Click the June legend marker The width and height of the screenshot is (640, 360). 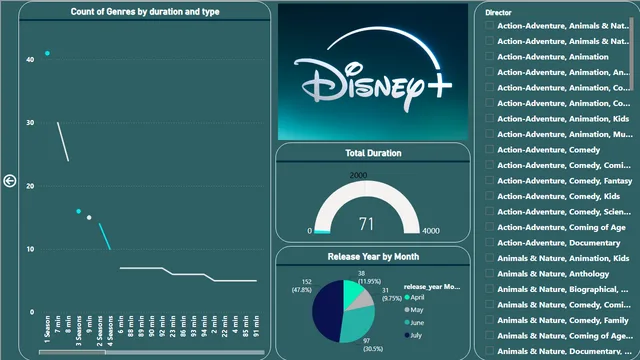click(407, 322)
